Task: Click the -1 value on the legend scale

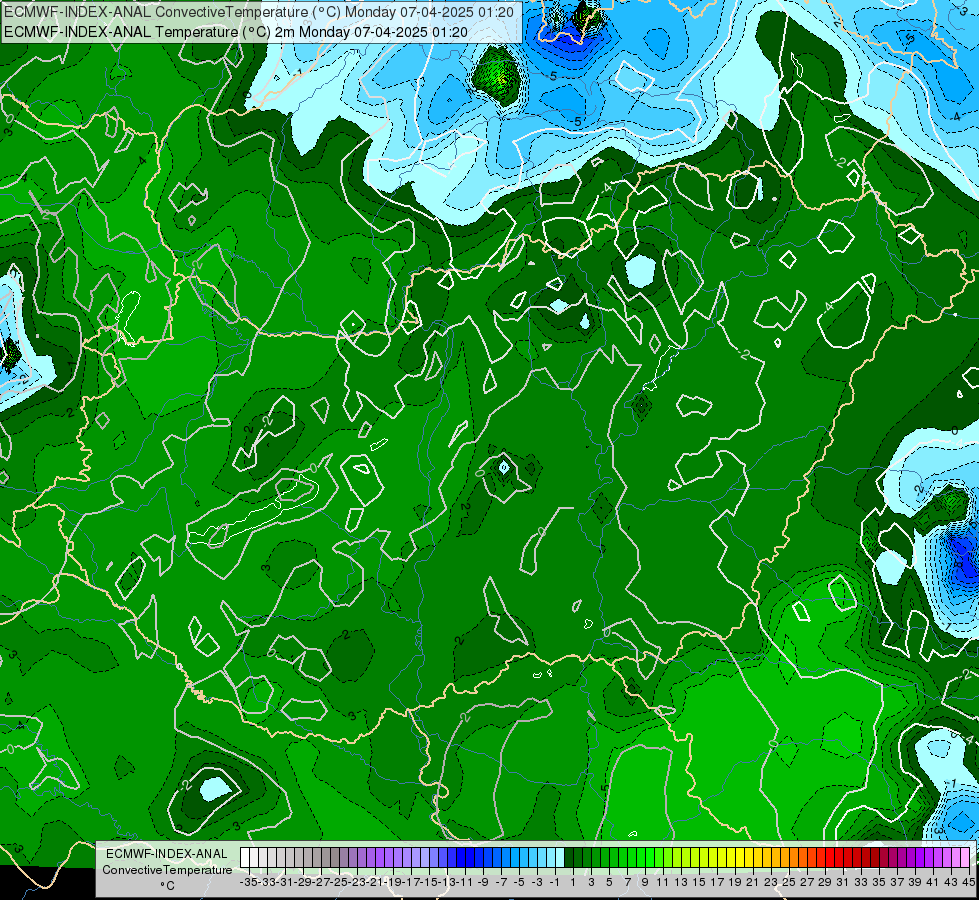Action: [554, 882]
